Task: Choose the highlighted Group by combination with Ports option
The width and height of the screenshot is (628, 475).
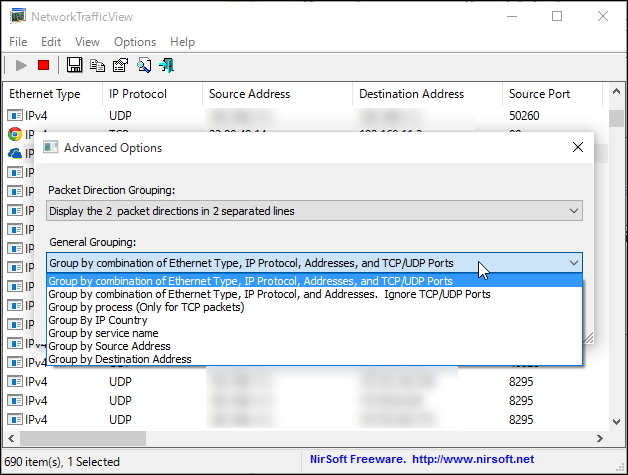Action: (314, 281)
